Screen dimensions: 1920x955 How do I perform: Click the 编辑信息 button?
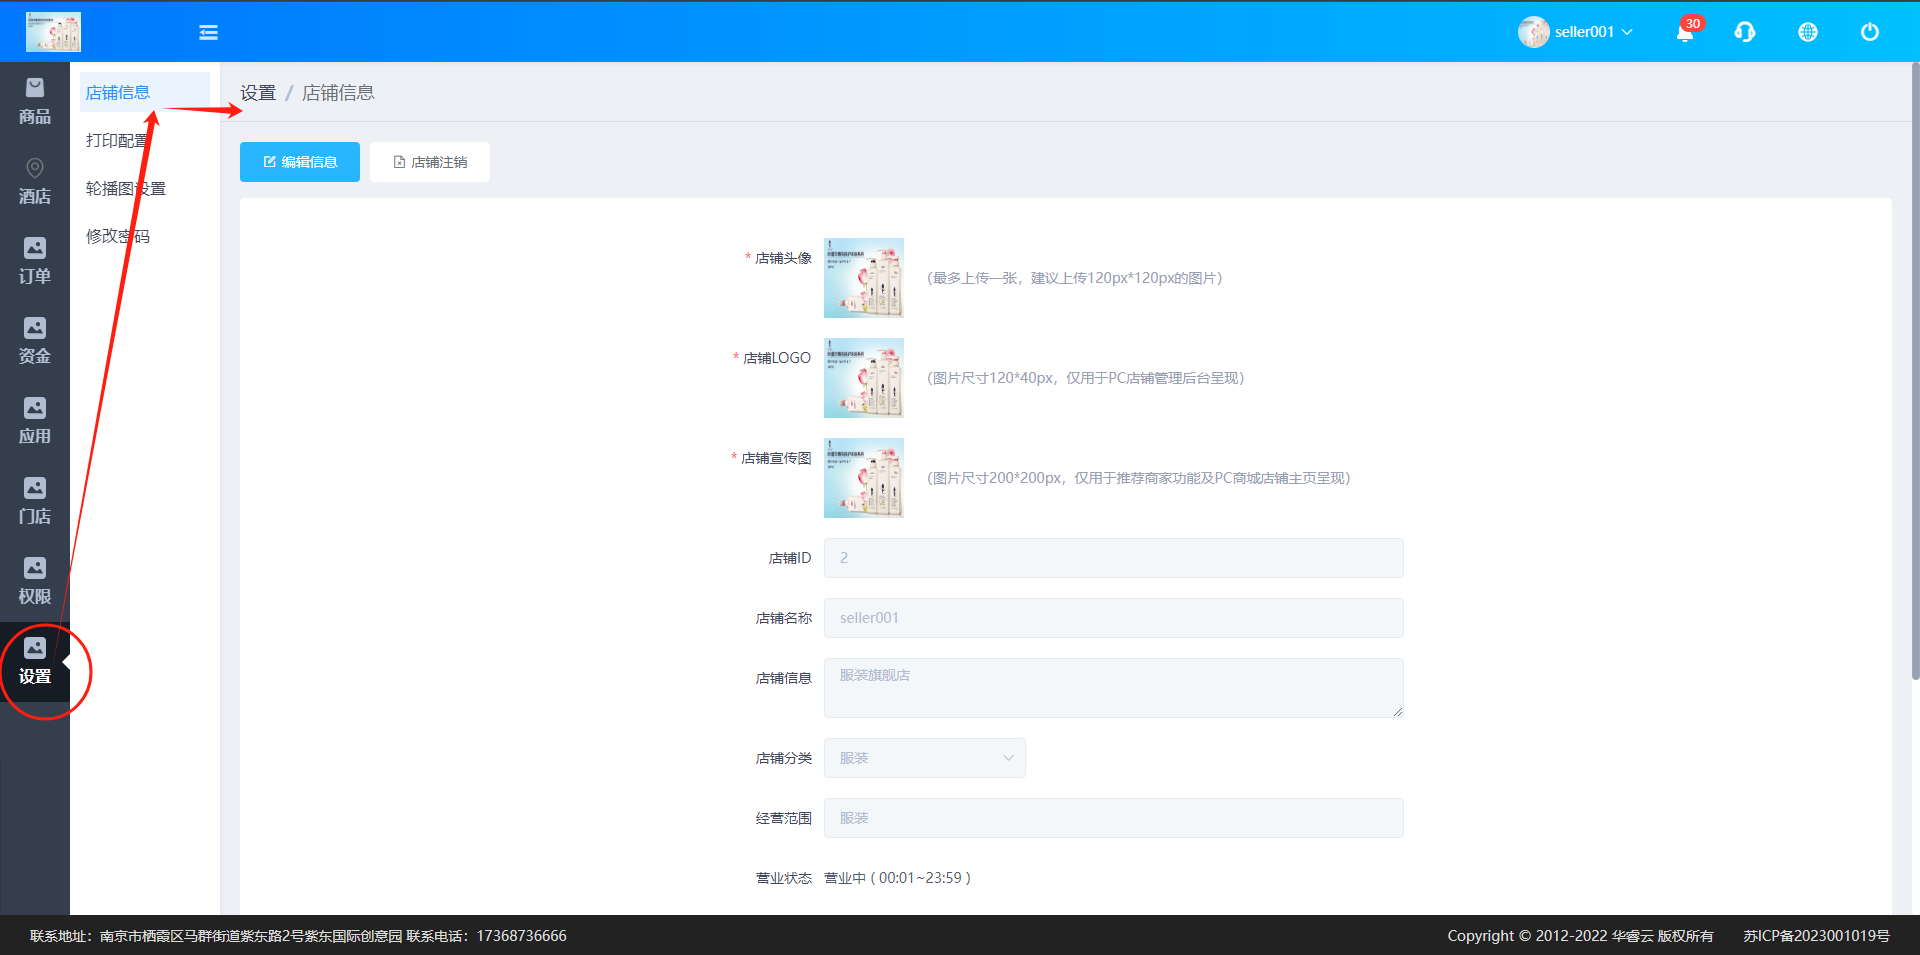tap(300, 162)
